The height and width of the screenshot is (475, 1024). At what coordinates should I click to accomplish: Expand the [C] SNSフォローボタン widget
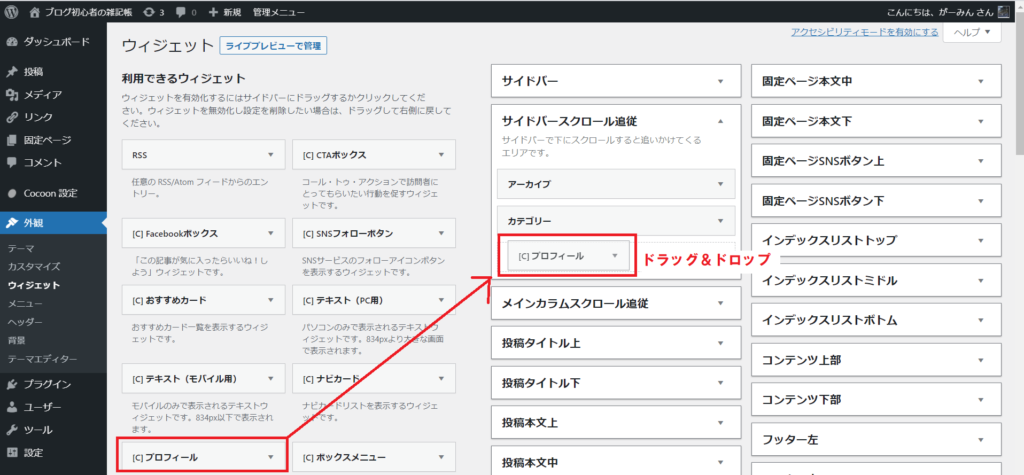click(x=441, y=233)
